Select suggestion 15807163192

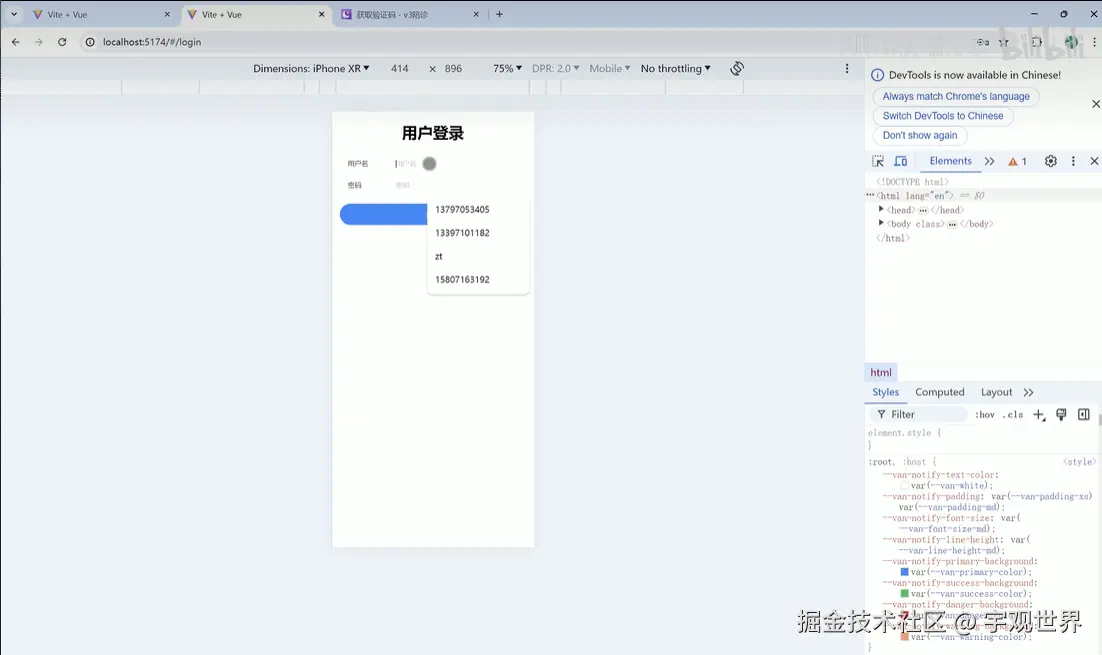click(x=478, y=280)
